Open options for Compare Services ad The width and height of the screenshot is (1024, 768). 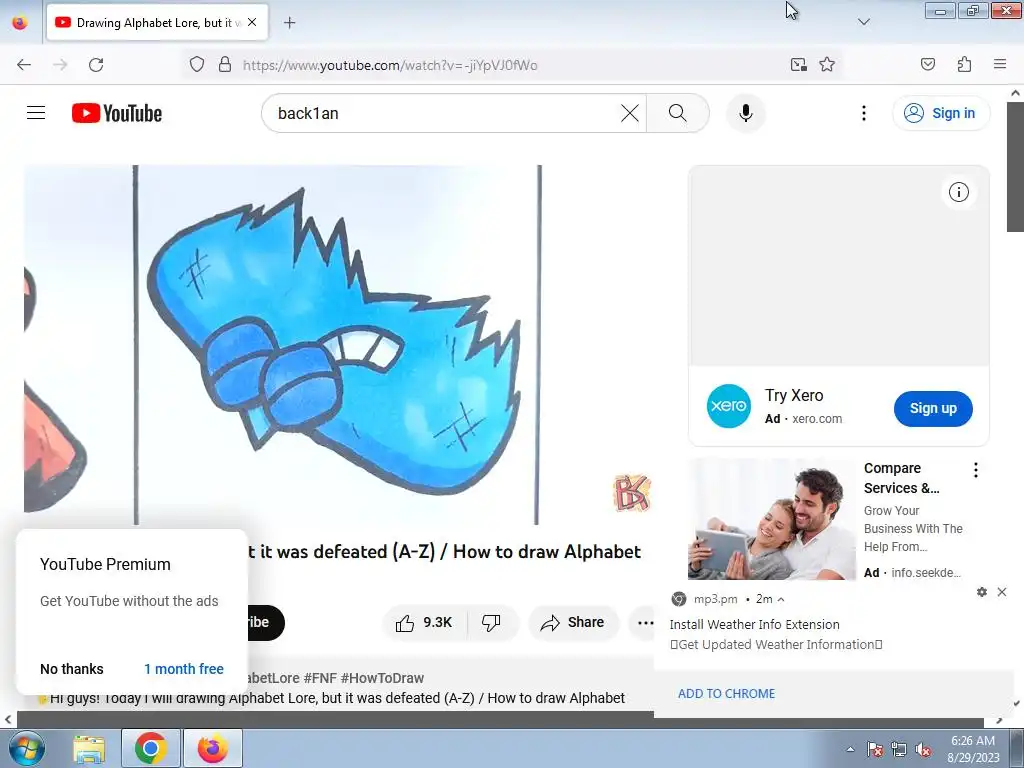pyautogui.click(x=975, y=470)
